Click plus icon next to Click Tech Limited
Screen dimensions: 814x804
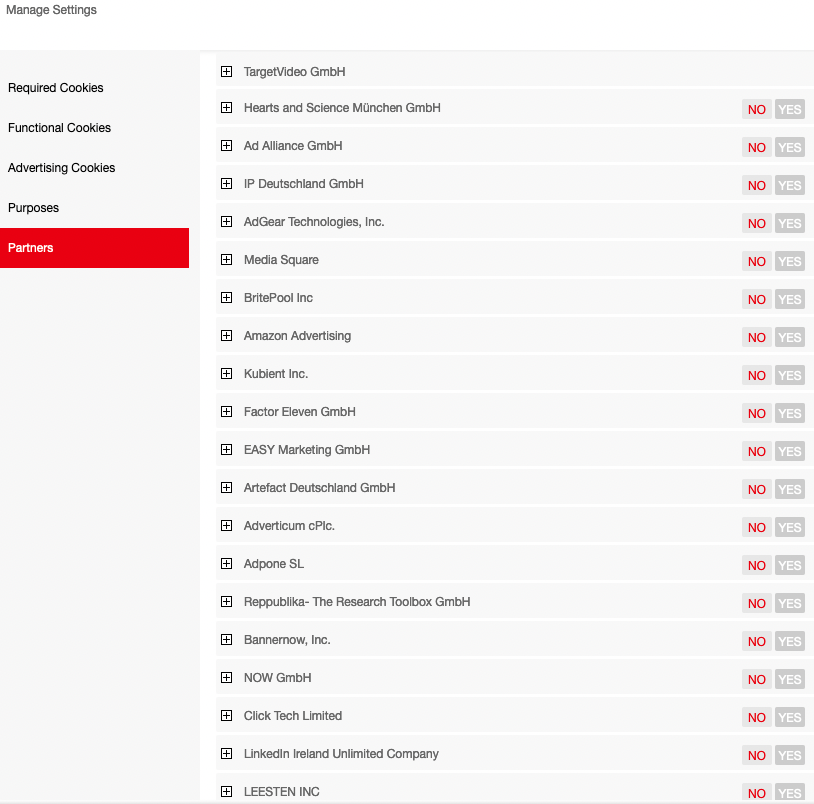pyautogui.click(x=226, y=716)
